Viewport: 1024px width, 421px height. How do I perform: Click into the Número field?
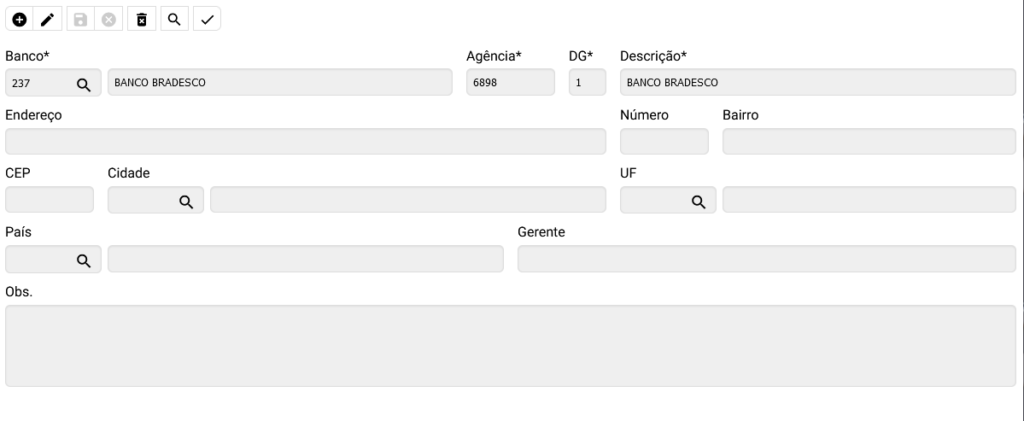[x=664, y=142]
